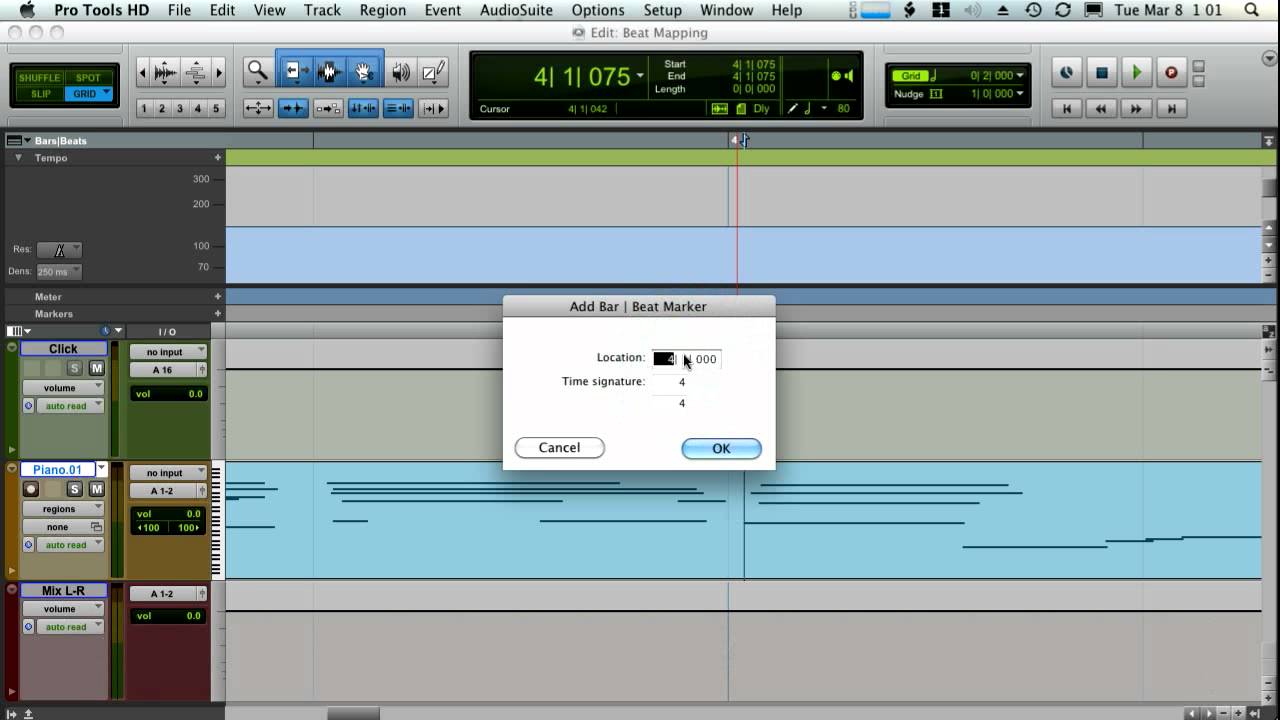Solo the Piano.01 track
This screenshot has height=720, width=1280.
[x=74, y=489]
